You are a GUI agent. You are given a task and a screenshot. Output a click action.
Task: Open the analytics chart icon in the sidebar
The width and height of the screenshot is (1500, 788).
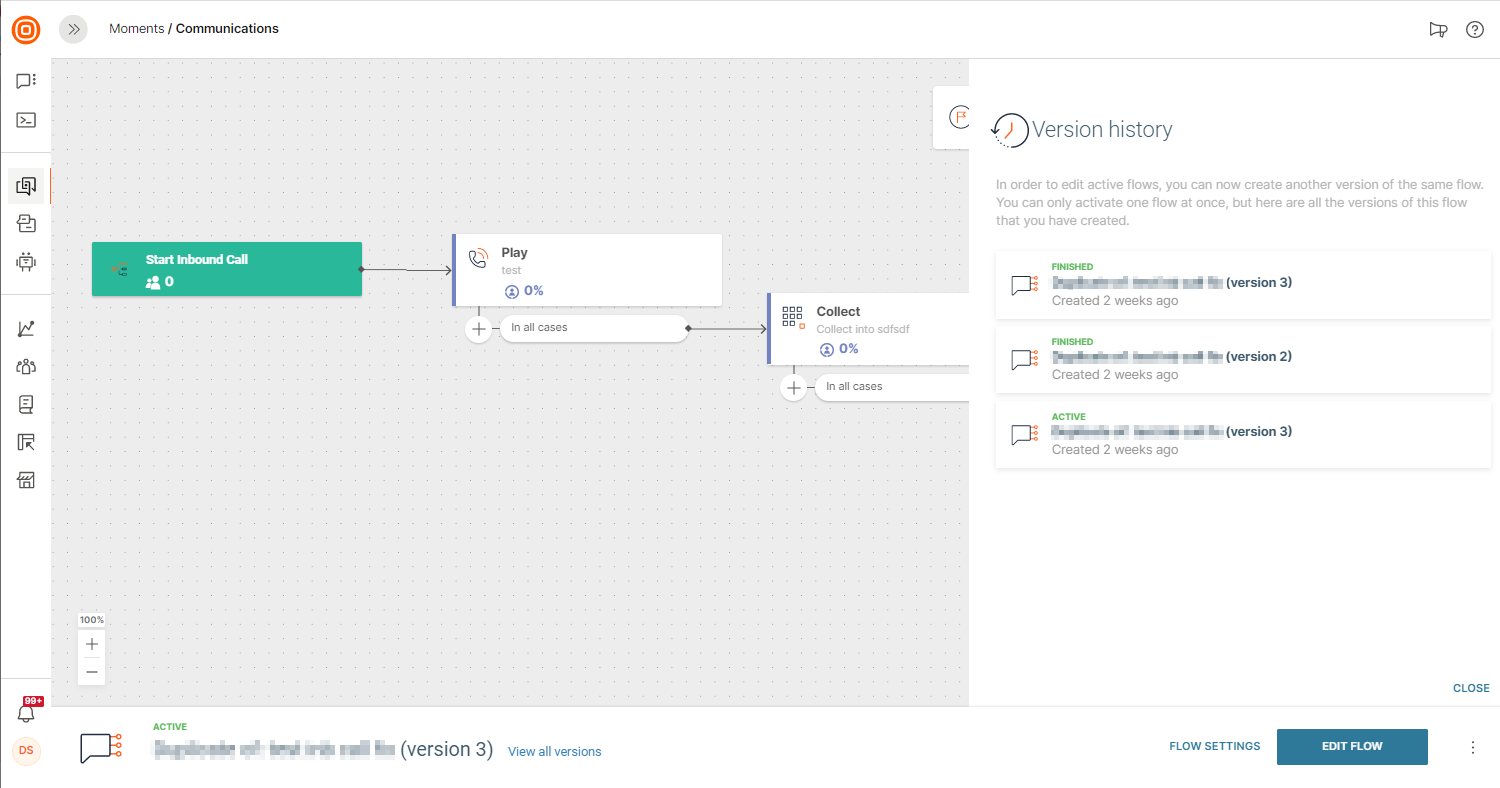point(26,329)
